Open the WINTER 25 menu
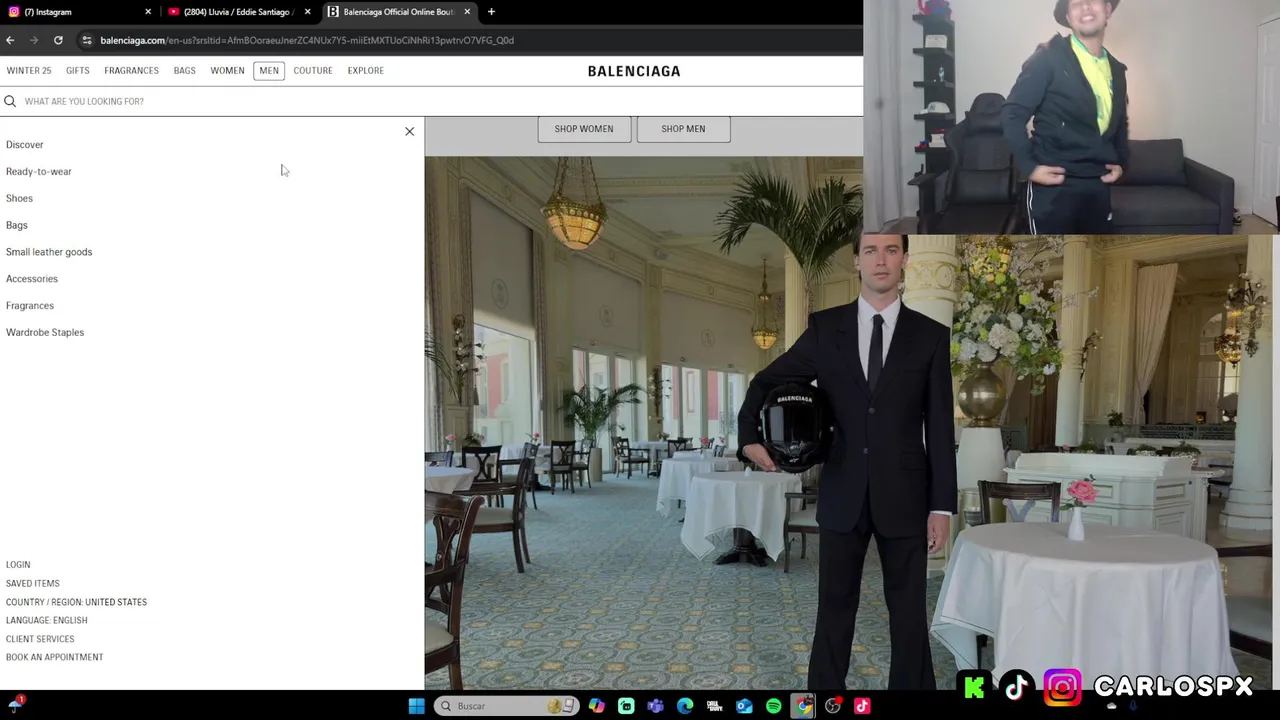 [29, 71]
